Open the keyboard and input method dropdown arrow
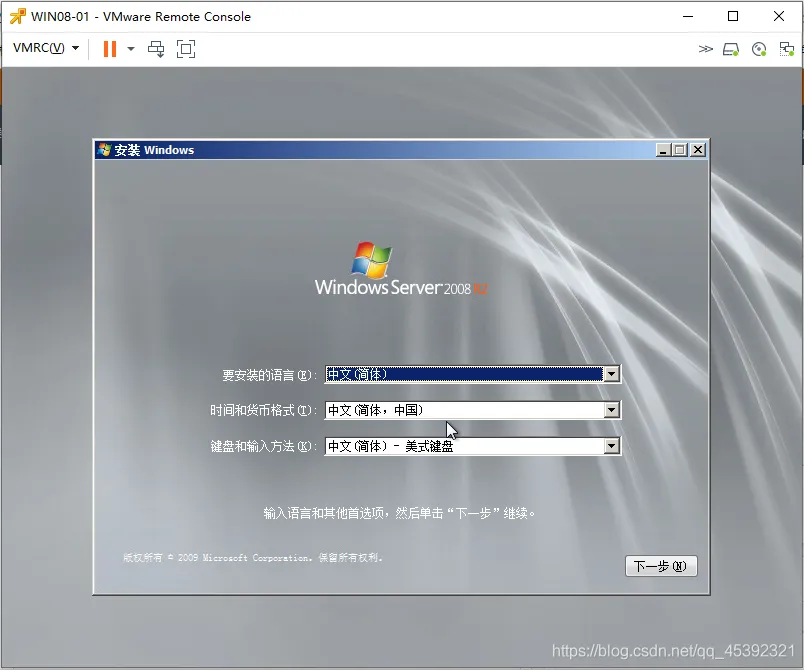804x670 pixels. [x=611, y=446]
